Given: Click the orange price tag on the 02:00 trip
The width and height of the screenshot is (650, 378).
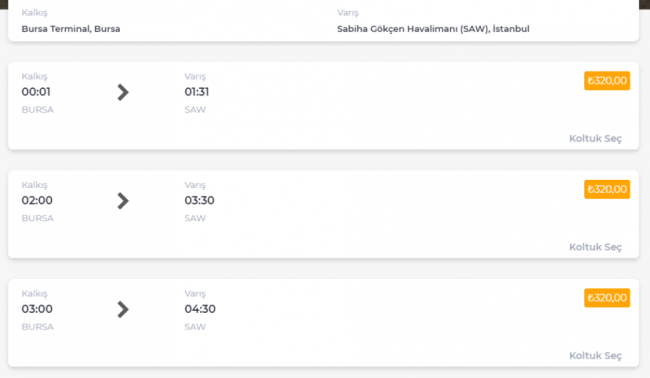Looking at the screenshot, I should pyautogui.click(x=607, y=189).
